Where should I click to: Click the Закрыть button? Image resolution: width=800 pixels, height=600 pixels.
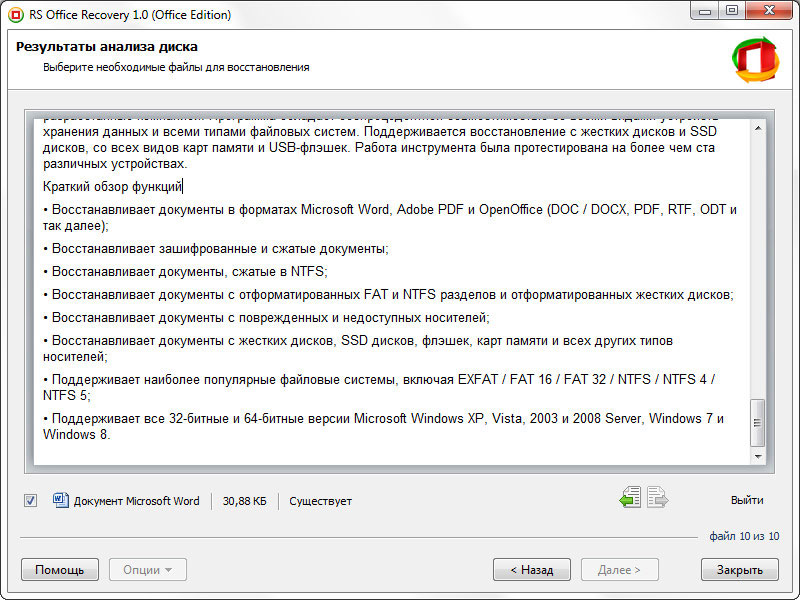click(740, 569)
